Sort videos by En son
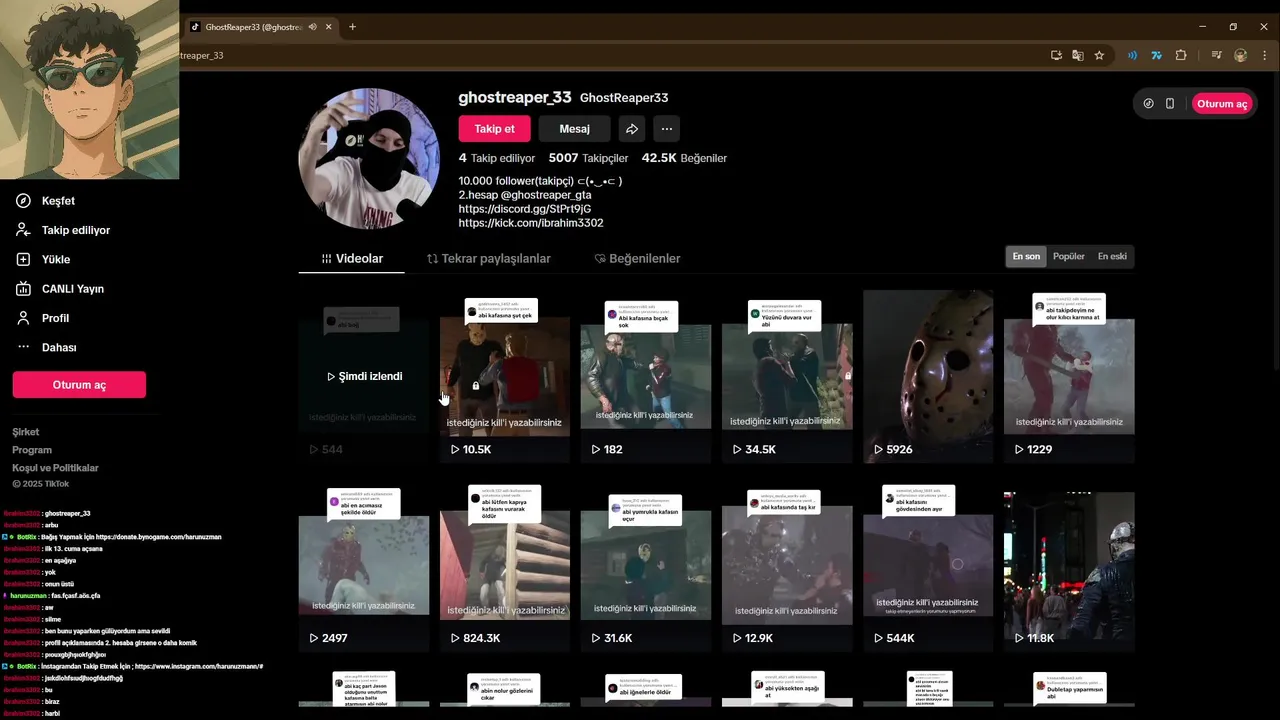The height and width of the screenshot is (720, 1280). pos(1026,257)
